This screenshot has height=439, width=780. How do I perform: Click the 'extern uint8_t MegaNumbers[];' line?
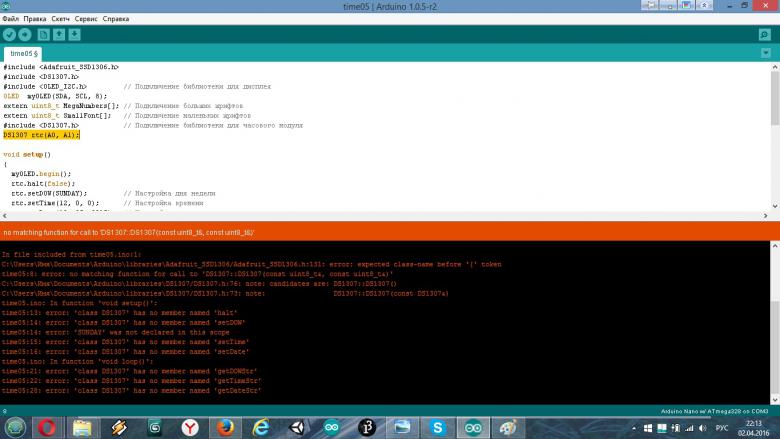61,106
